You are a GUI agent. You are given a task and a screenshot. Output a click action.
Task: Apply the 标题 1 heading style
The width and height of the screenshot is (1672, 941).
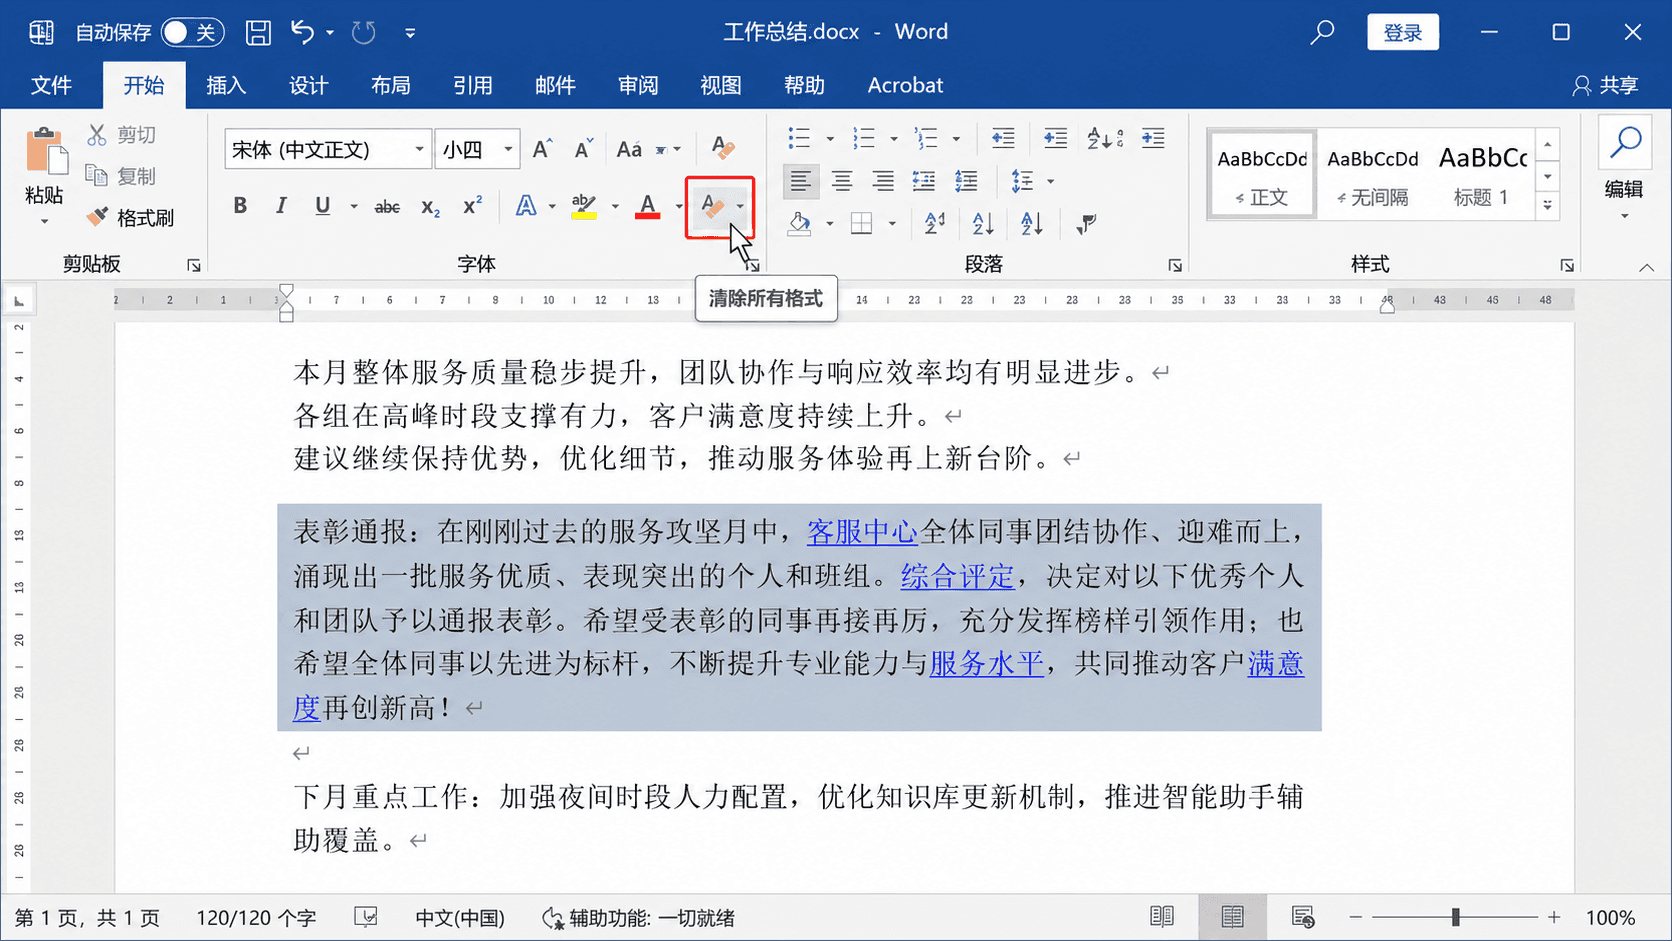1481,175
